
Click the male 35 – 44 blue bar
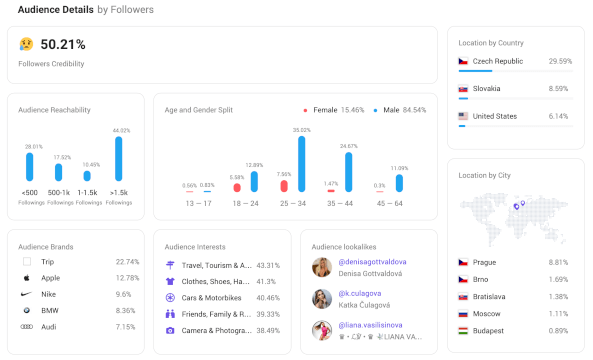click(x=349, y=172)
